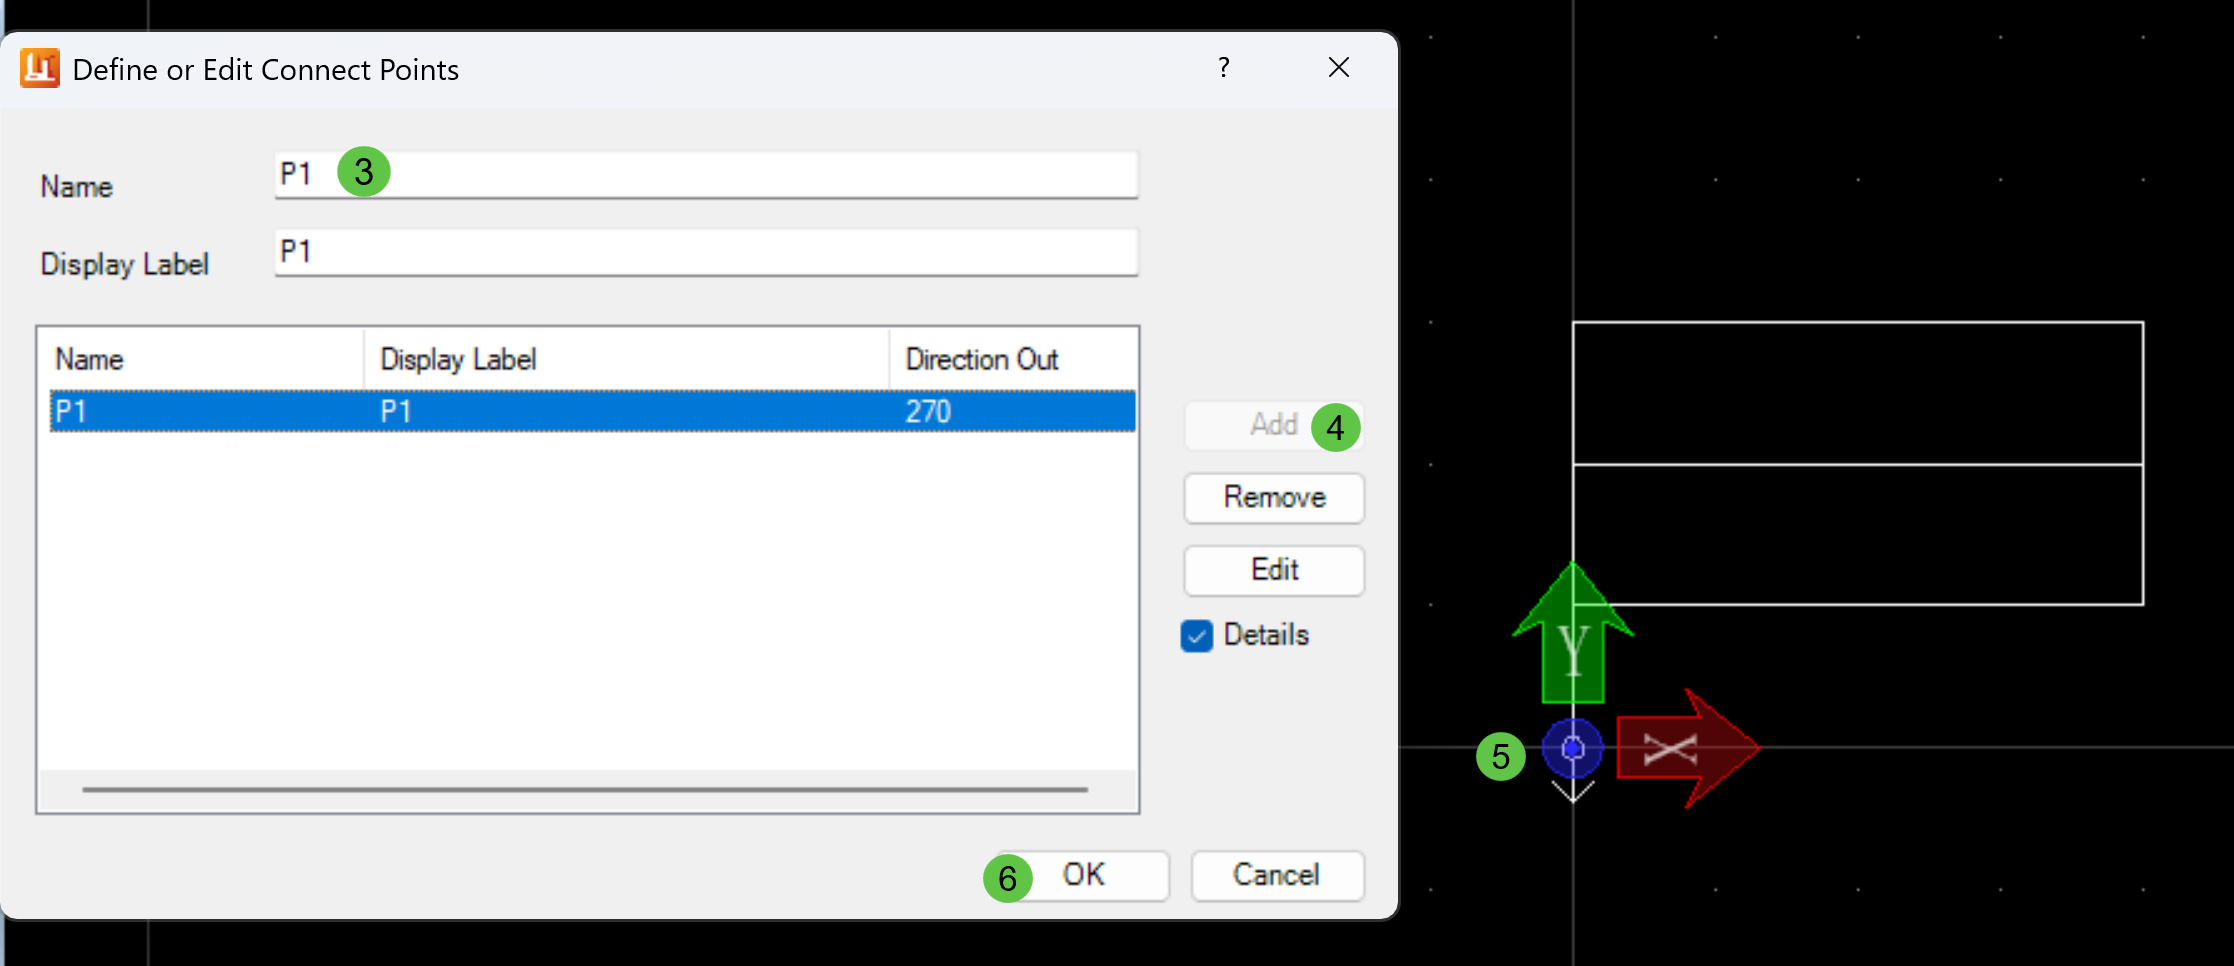2234x966 pixels.
Task: Click the red X axis arrow
Action: (x=1688, y=748)
